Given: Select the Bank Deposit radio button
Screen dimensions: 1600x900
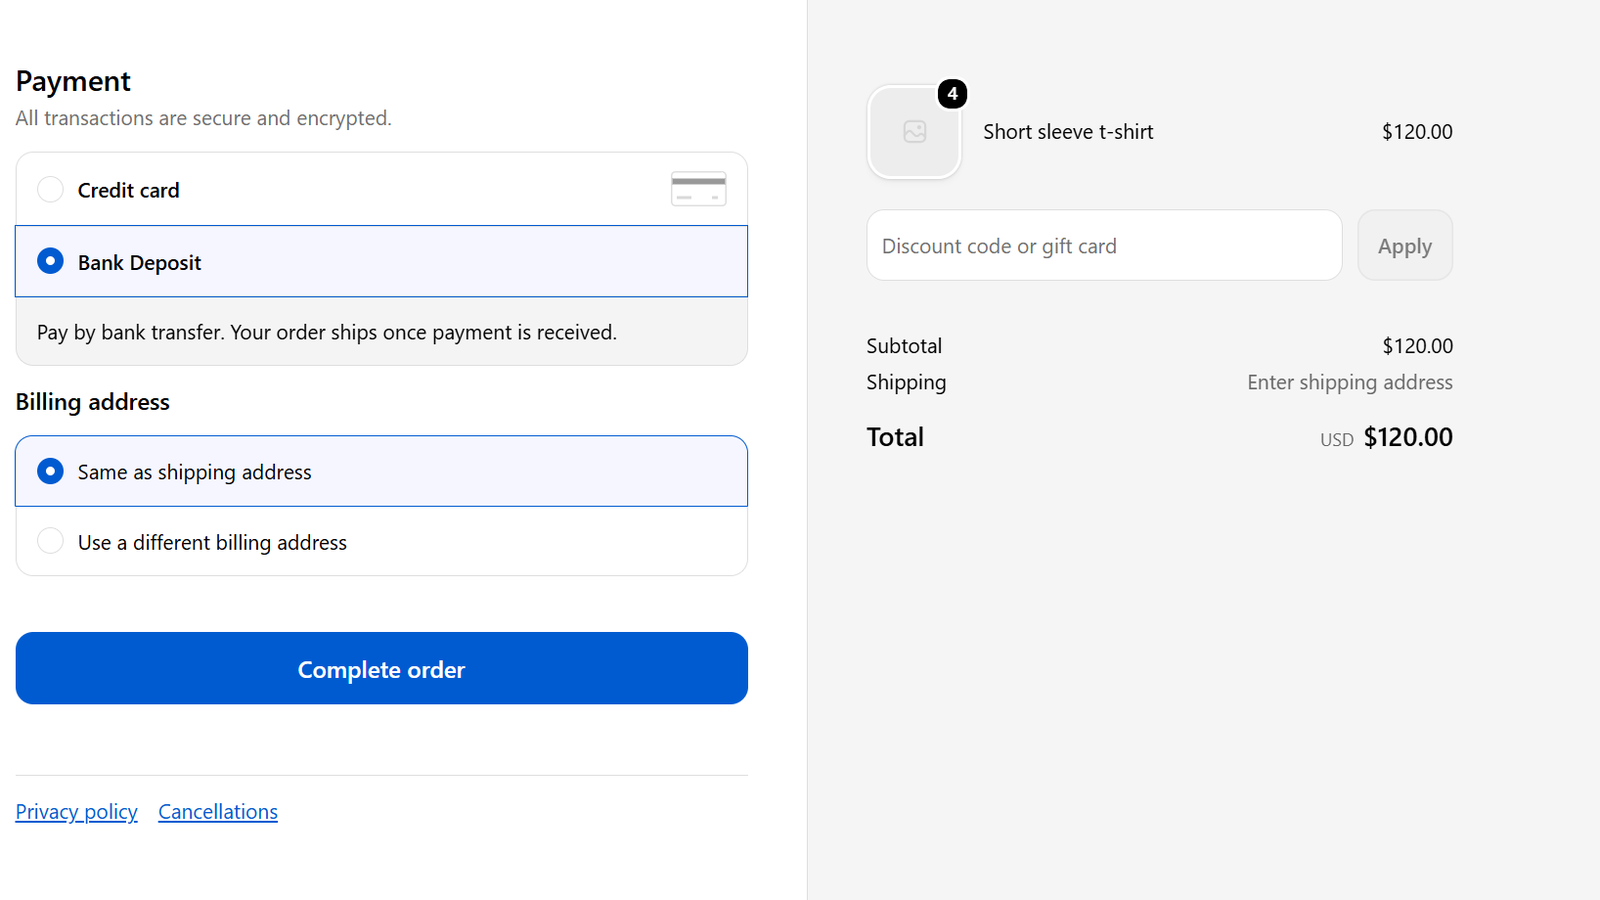Looking at the screenshot, I should pyautogui.click(x=50, y=261).
